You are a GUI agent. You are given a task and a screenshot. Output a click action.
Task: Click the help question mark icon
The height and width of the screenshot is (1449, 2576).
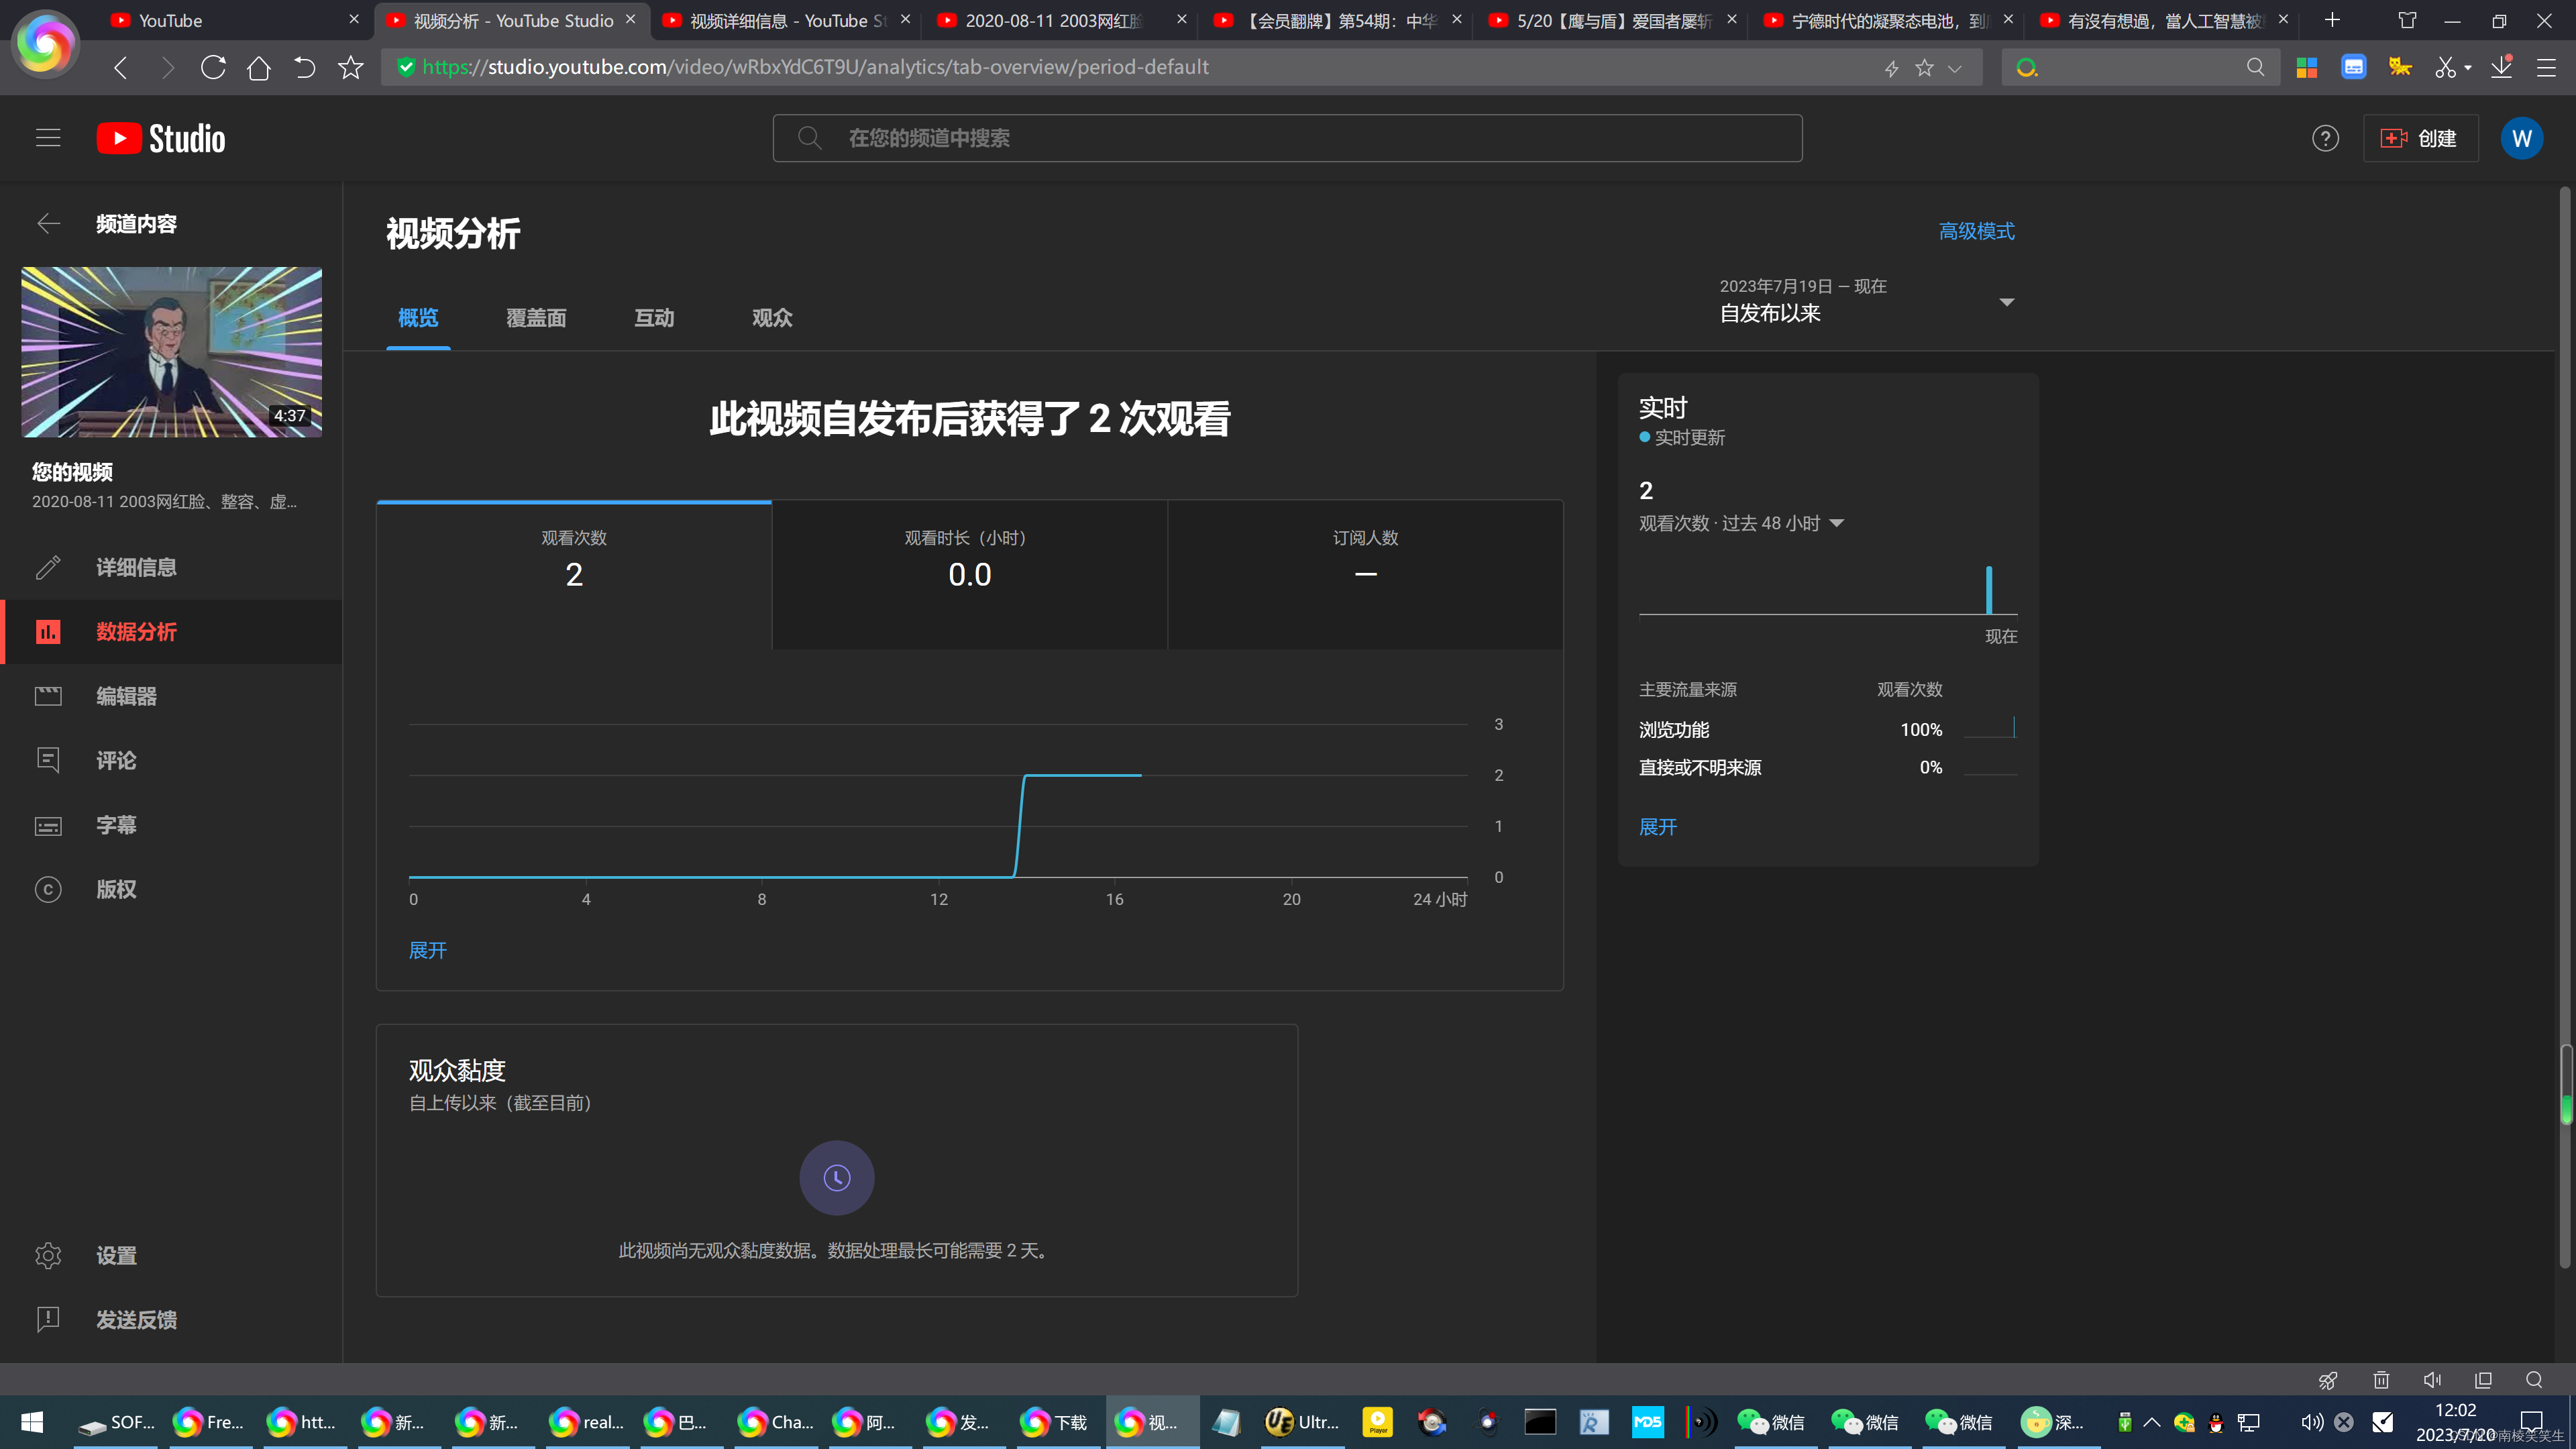pyautogui.click(x=2325, y=138)
